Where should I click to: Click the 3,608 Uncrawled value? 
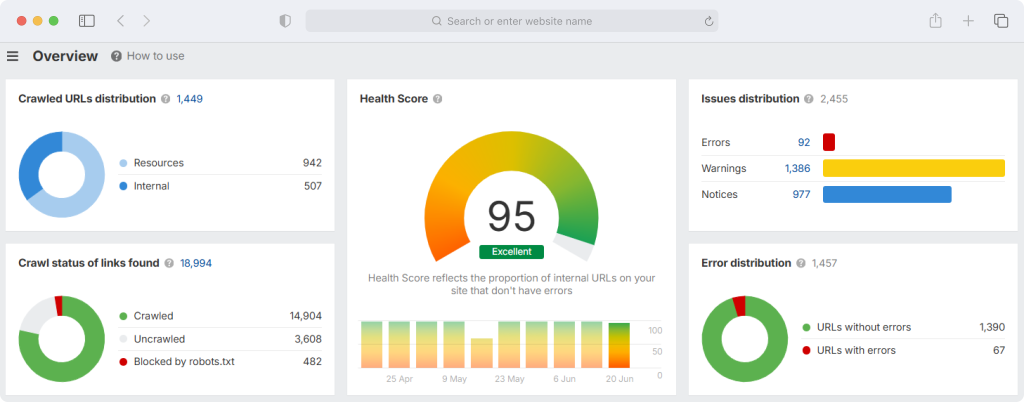[x=308, y=339]
